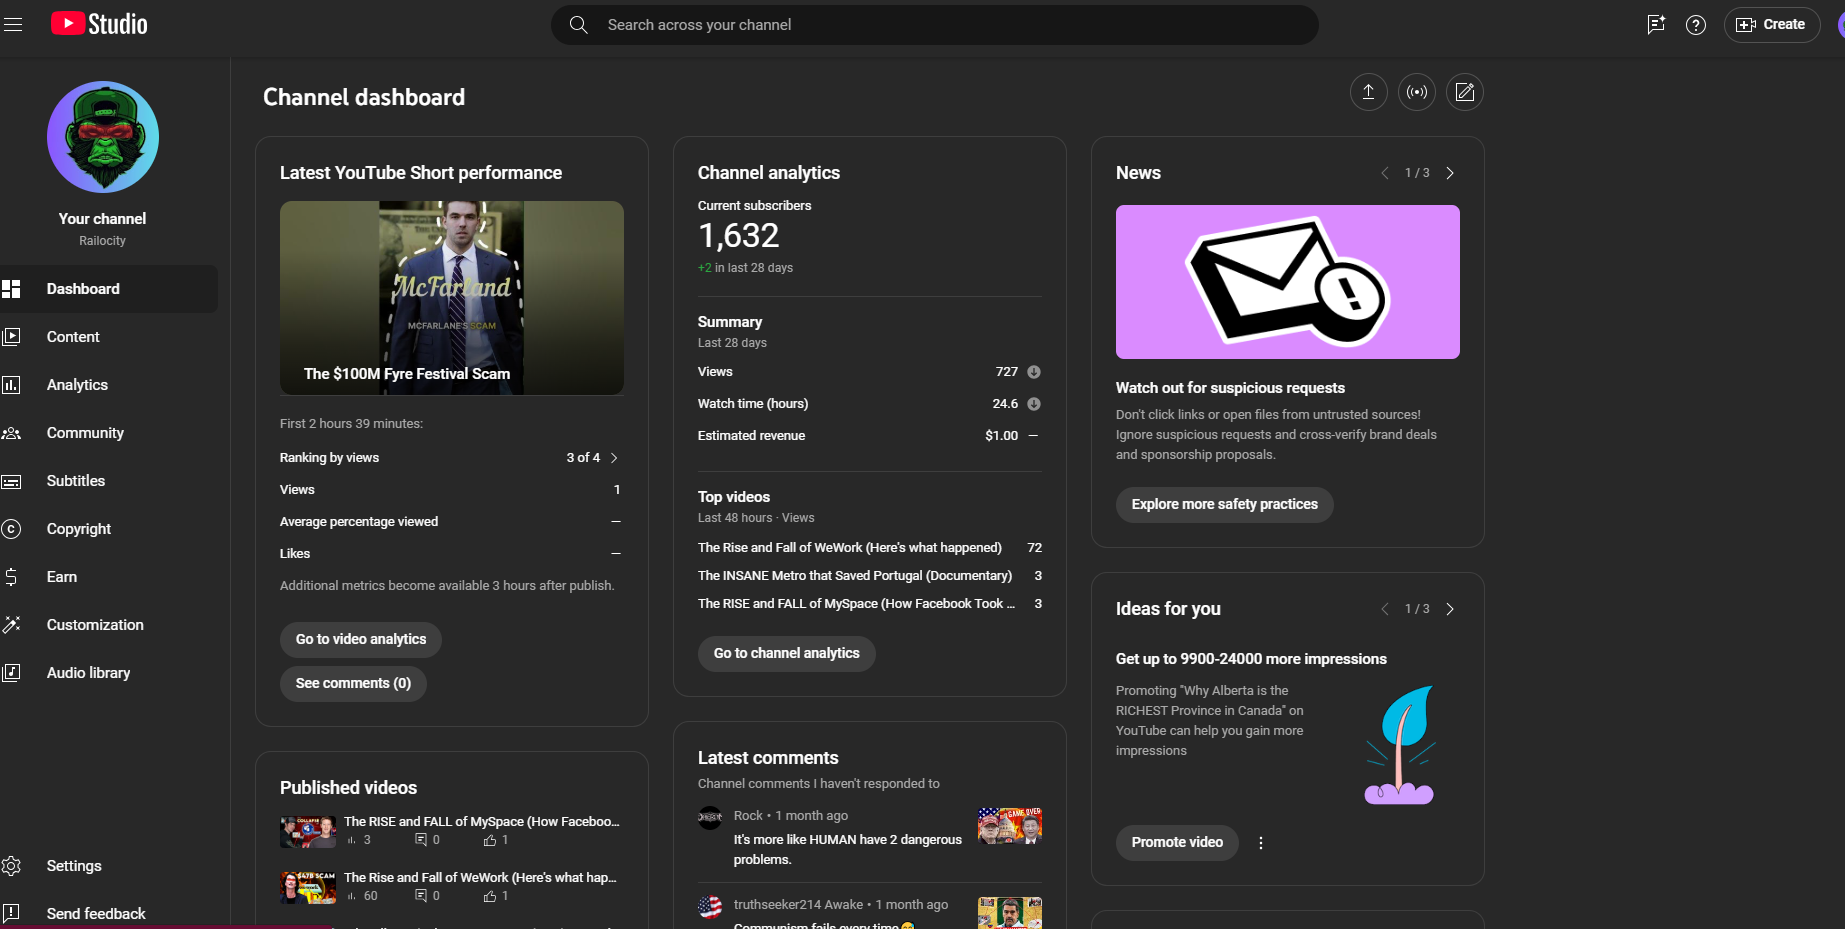Open Earn in the sidebar
This screenshot has width=1845, height=929.
tap(108, 577)
